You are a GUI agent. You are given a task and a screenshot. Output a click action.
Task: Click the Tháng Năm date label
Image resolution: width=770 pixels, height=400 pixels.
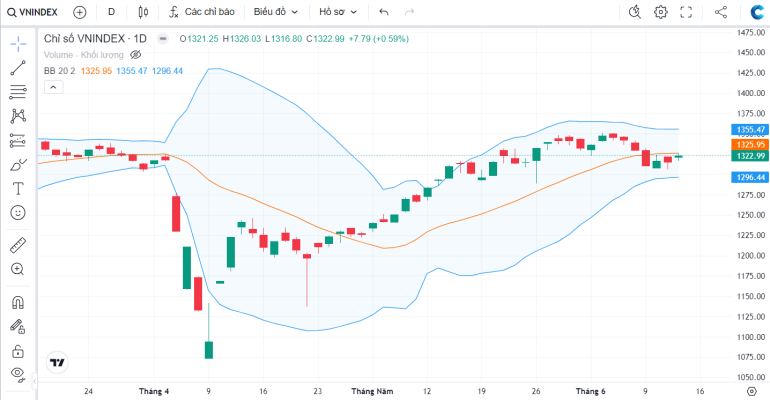[372, 391]
